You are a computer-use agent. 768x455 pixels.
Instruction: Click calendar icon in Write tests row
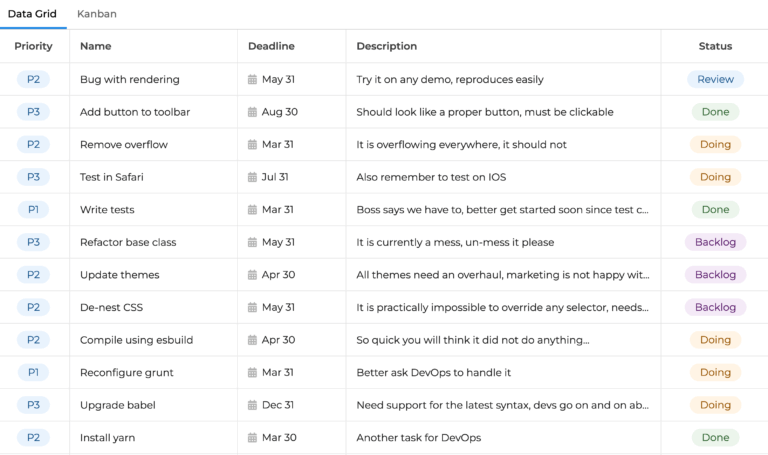click(252, 210)
